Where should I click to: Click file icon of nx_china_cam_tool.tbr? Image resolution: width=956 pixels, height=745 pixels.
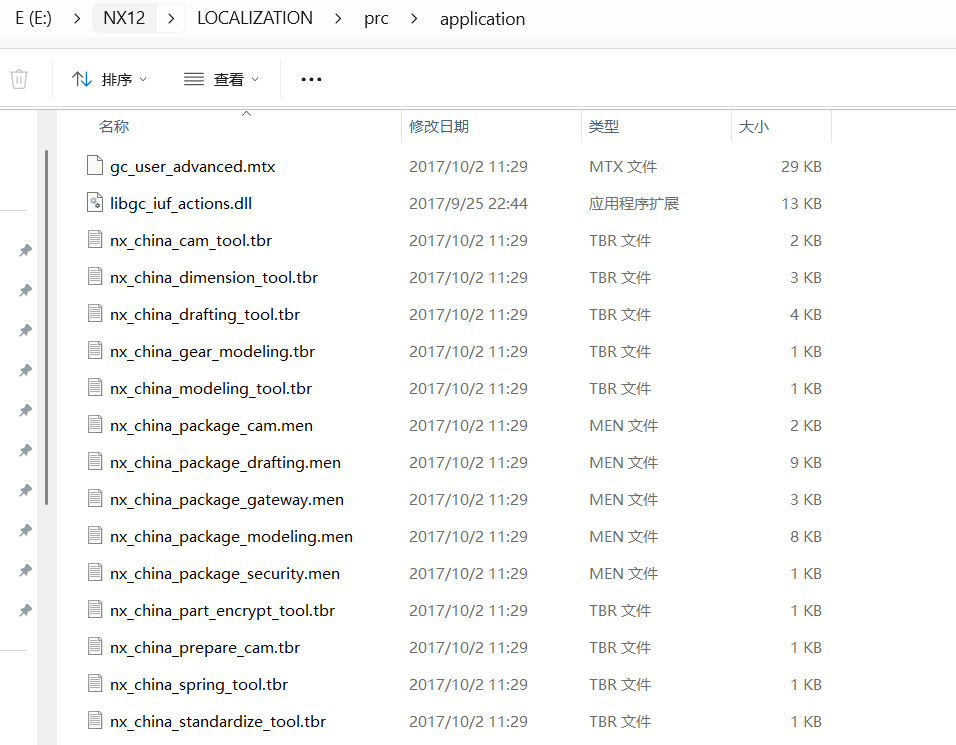[x=95, y=239]
